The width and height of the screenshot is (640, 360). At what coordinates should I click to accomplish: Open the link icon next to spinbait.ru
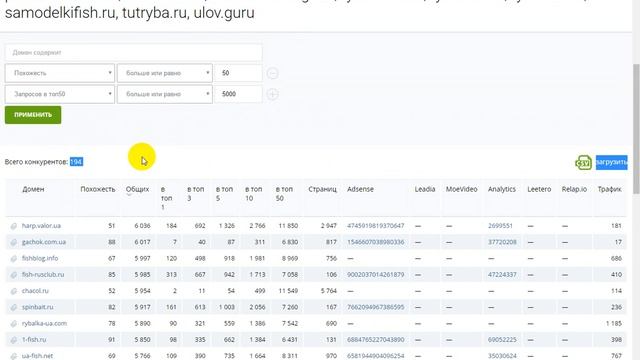(x=13, y=307)
